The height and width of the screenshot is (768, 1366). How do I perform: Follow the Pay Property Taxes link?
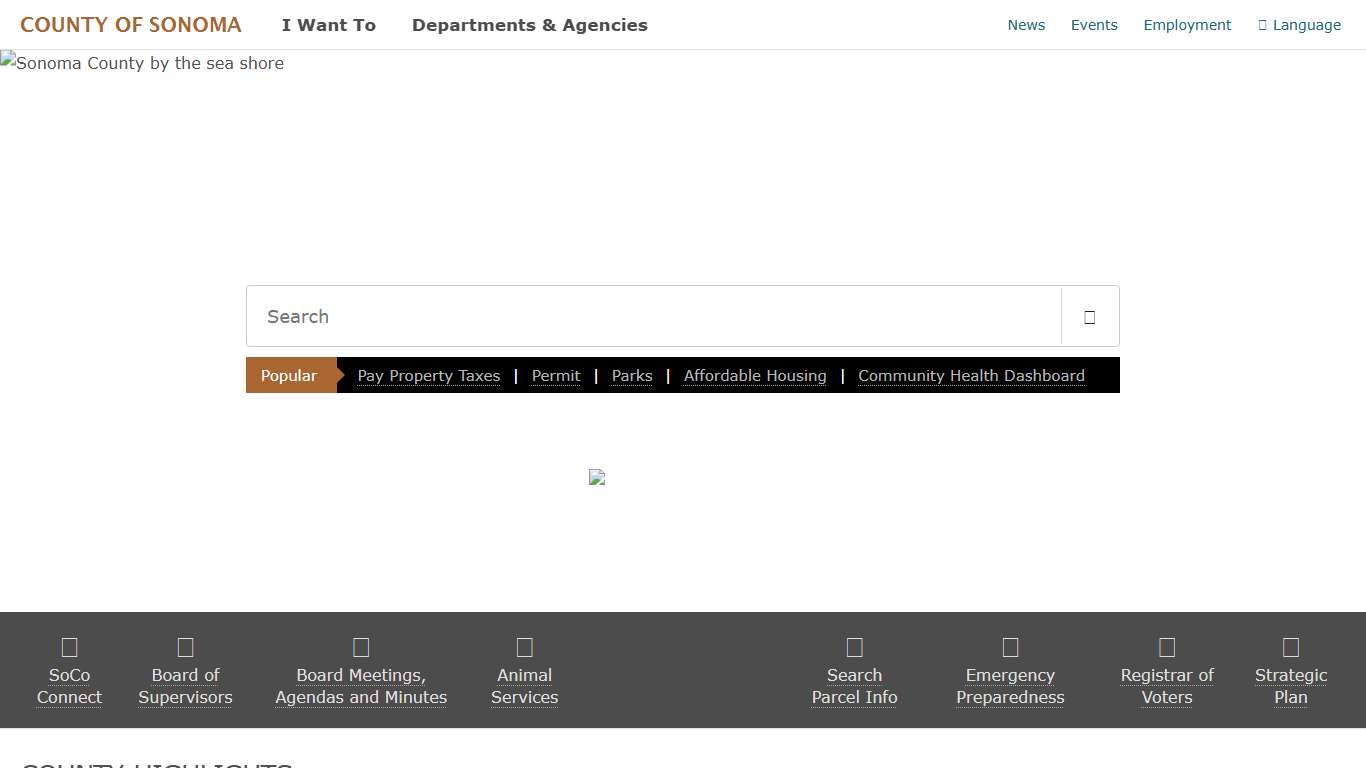pos(428,376)
